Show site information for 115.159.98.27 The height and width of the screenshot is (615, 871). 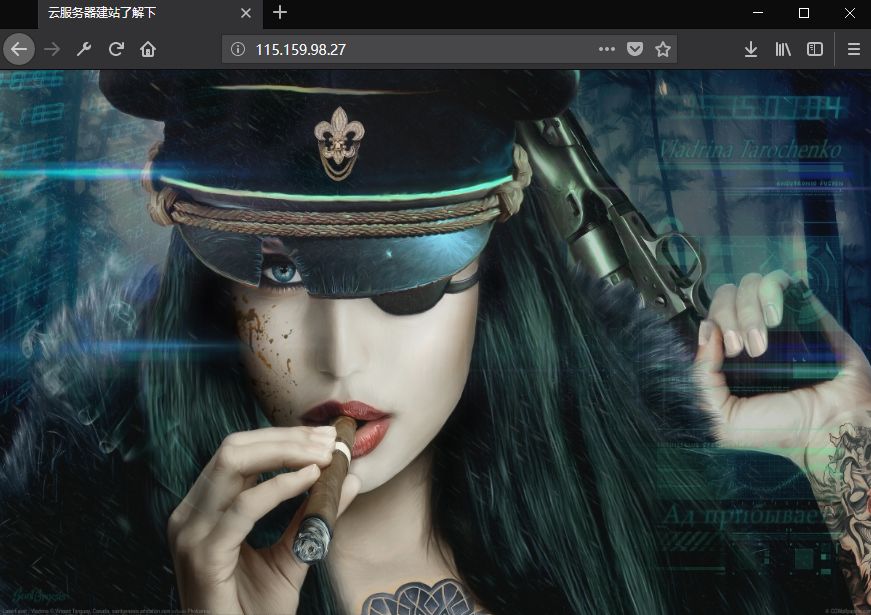click(238, 49)
